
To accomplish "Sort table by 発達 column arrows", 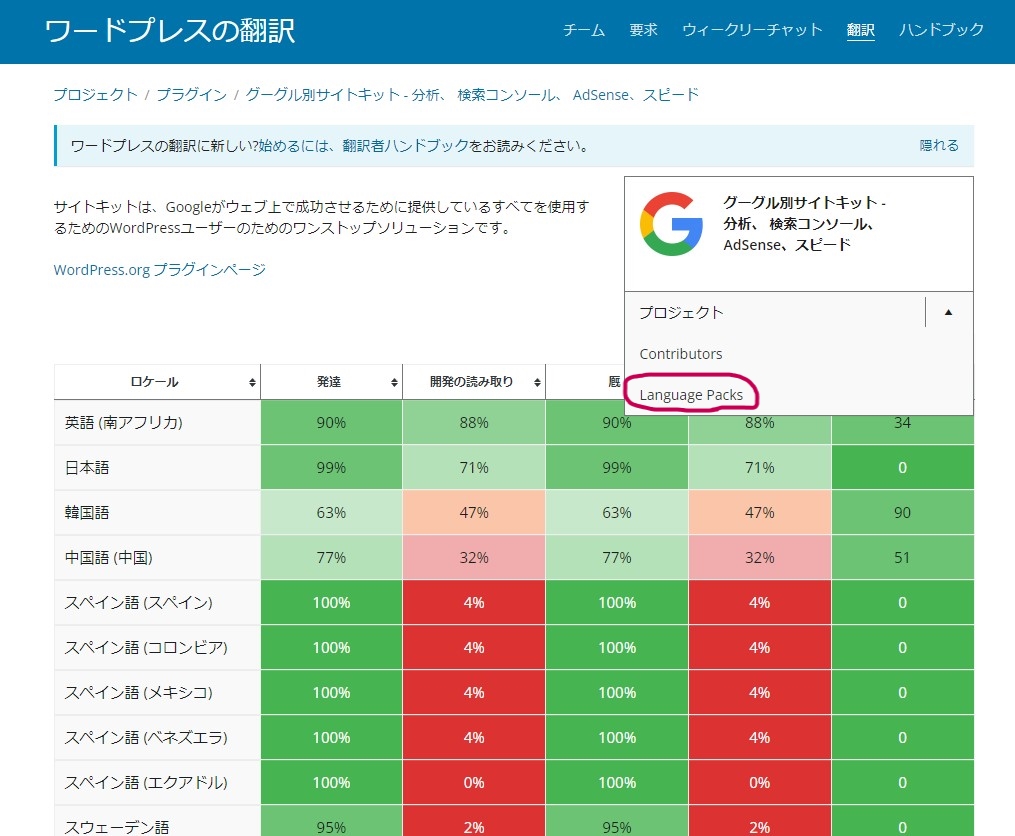I will click(x=394, y=383).
